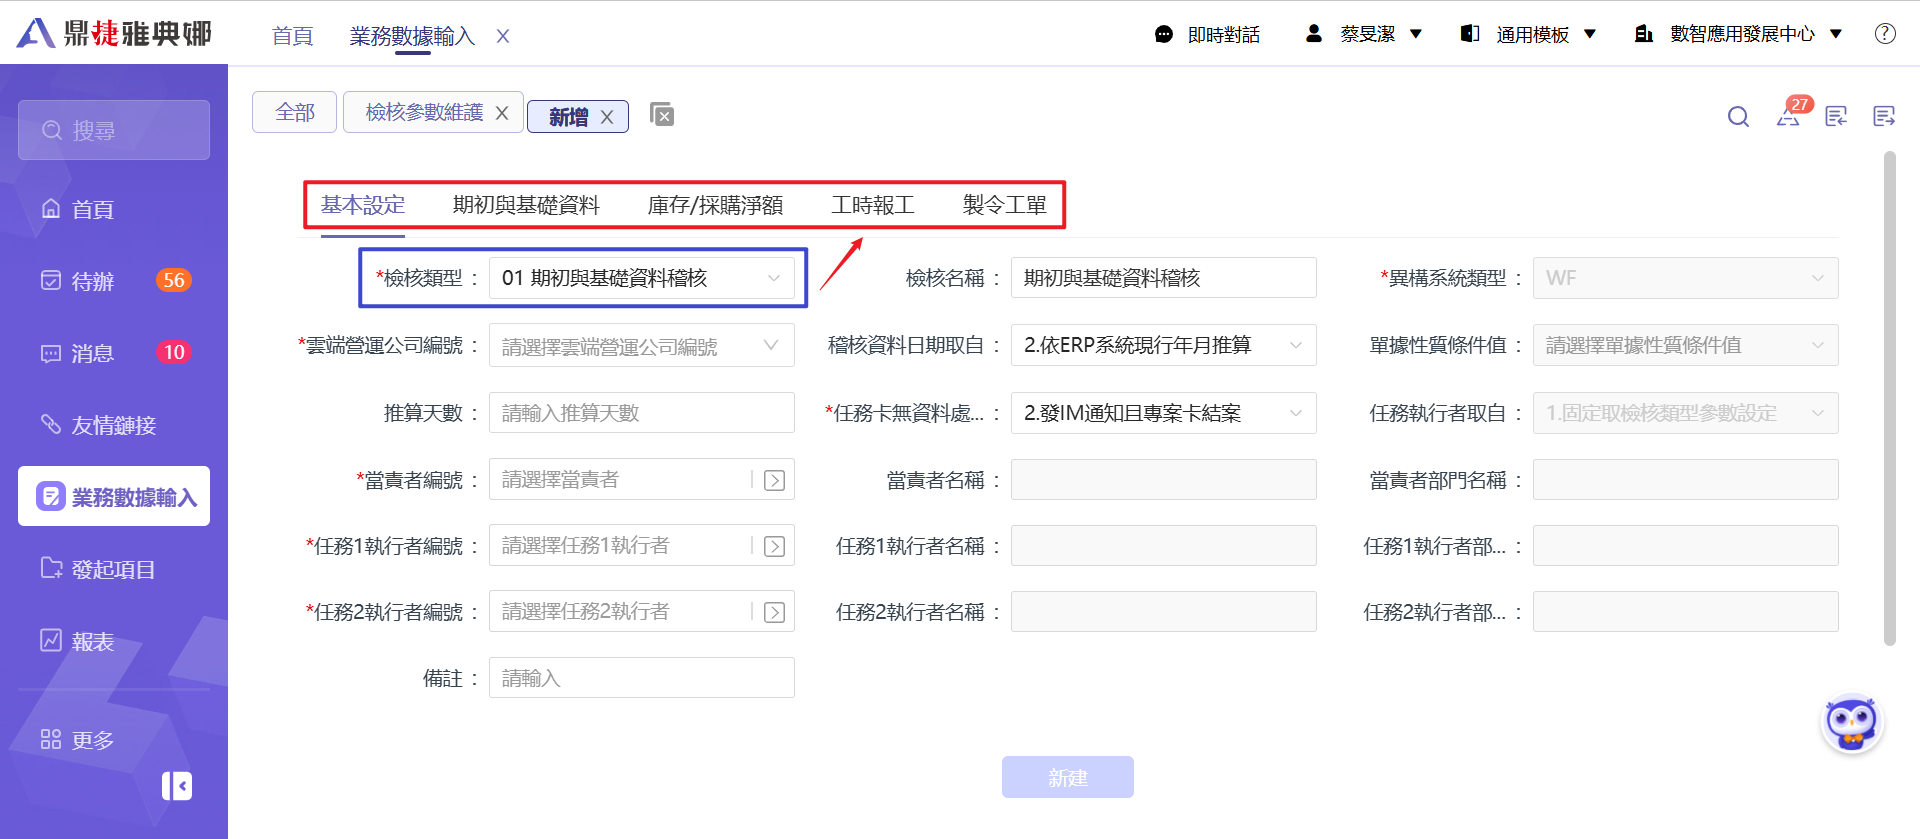Click the user profile icon for 蔡旻潔
1920x839 pixels.
pyautogui.click(x=1314, y=34)
